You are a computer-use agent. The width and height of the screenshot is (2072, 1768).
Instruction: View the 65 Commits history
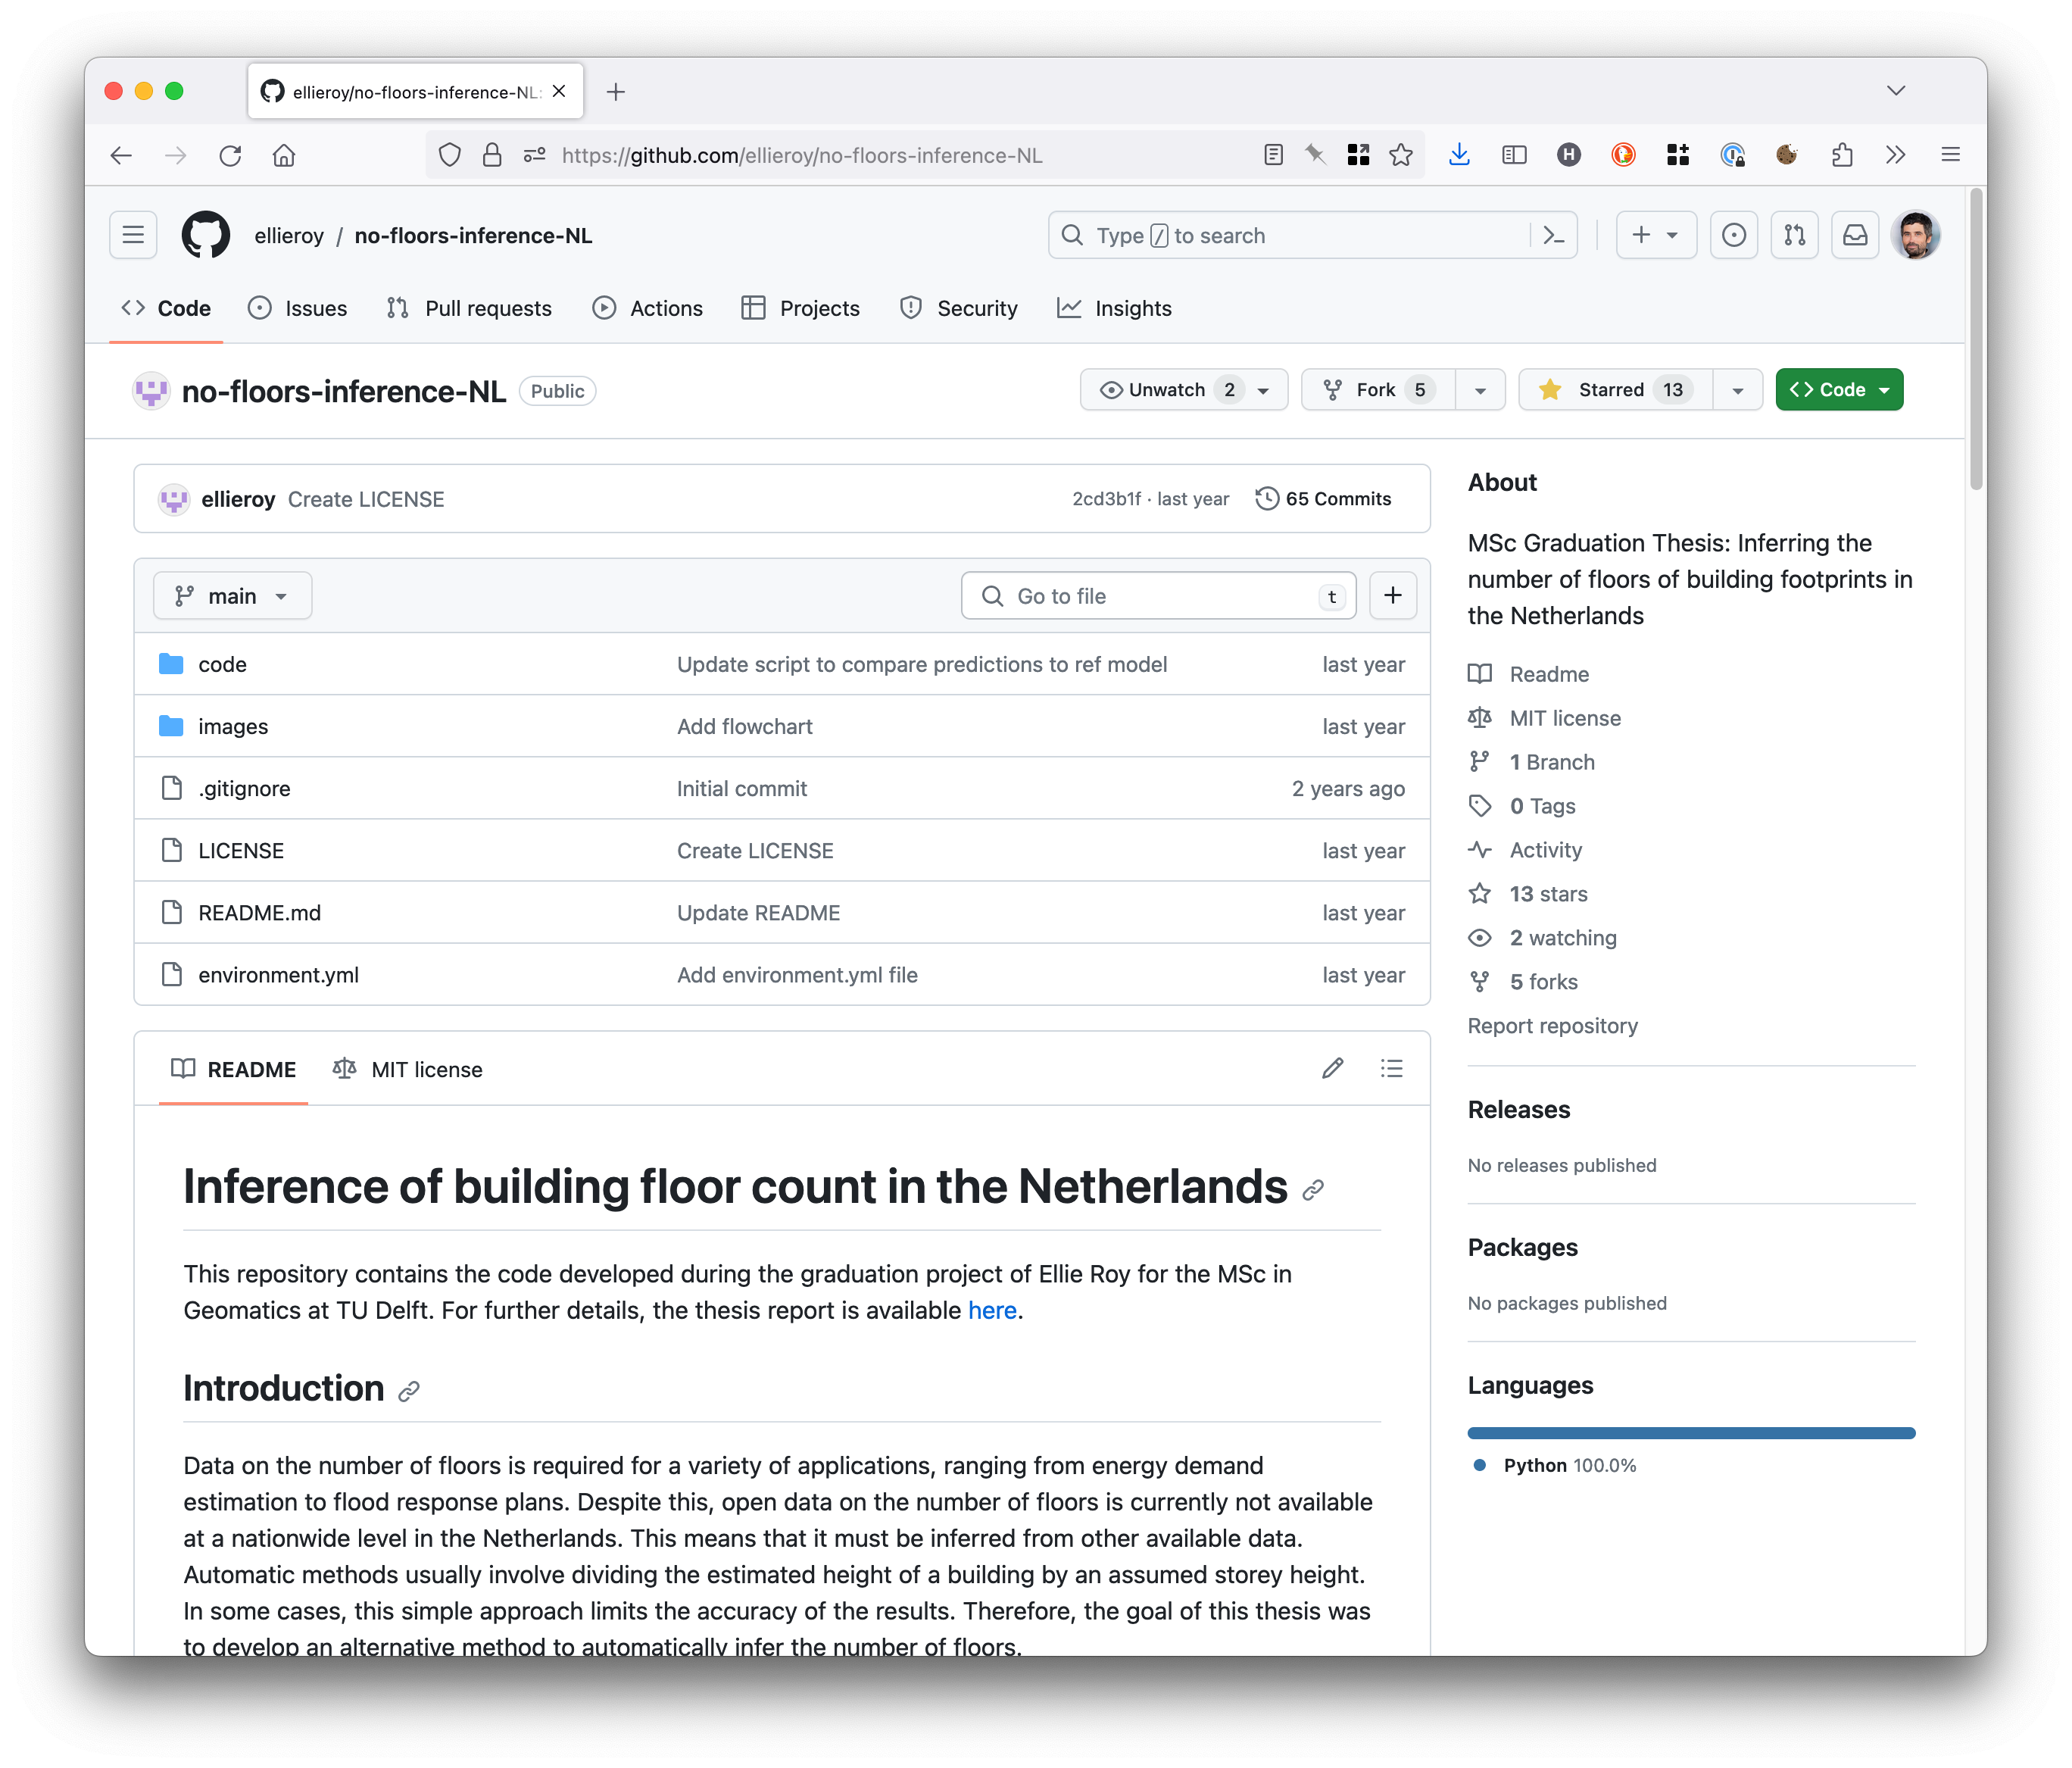[1323, 499]
